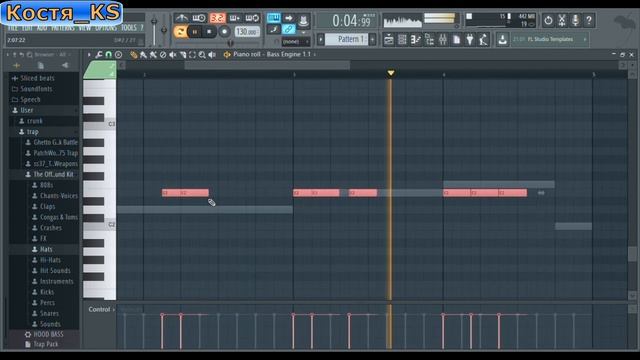Open the Mixer window
This screenshot has height=360, width=640.
click(442, 40)
